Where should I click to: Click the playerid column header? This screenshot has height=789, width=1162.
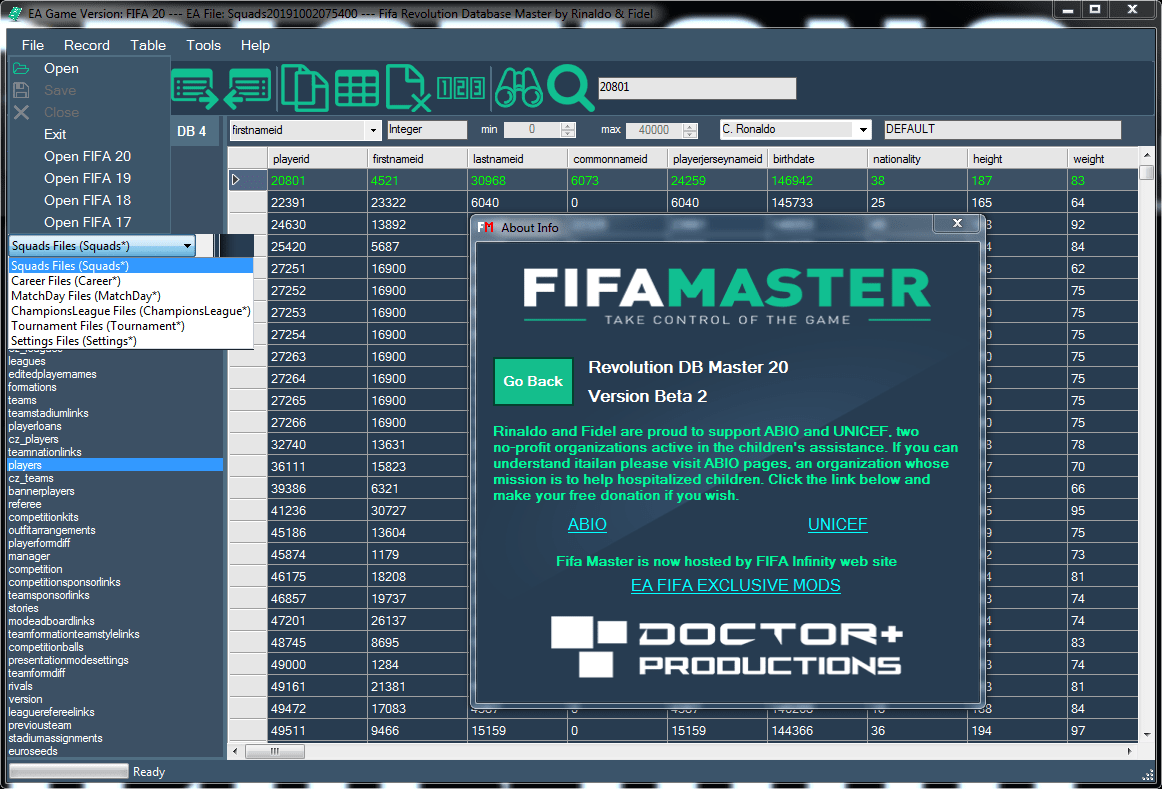pos(317,159)
